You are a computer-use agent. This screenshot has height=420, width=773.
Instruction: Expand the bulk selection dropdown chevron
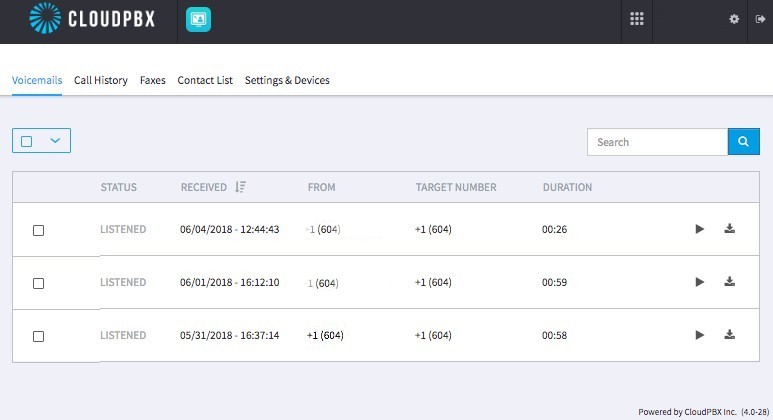55,140
